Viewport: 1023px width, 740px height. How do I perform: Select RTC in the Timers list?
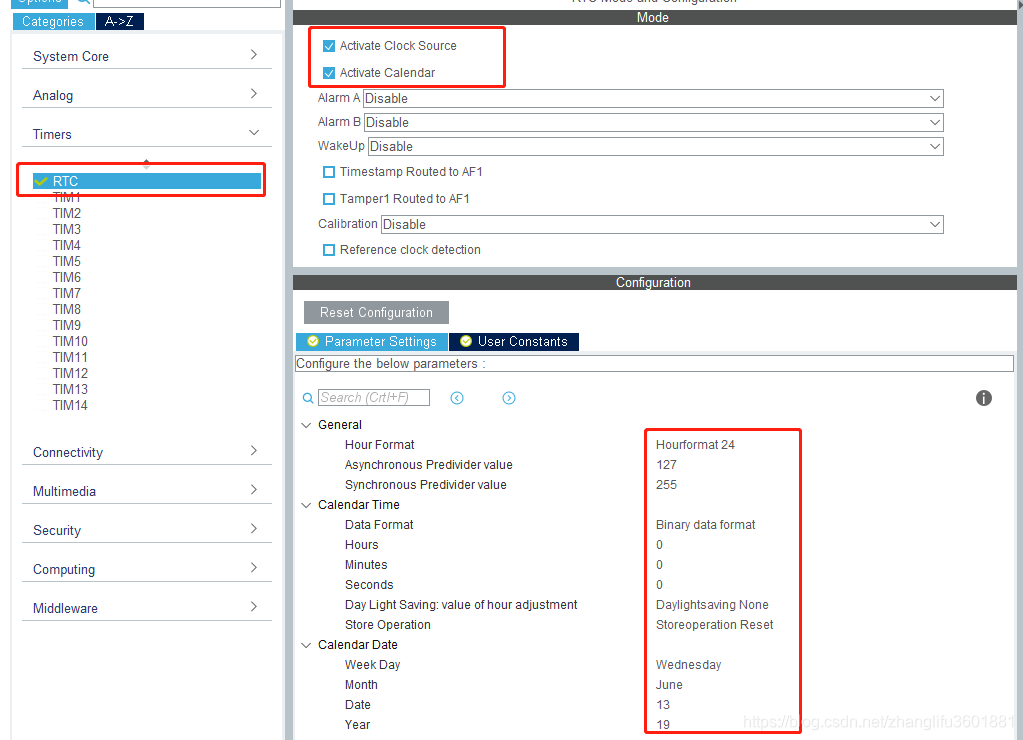[x=147, y=181]
